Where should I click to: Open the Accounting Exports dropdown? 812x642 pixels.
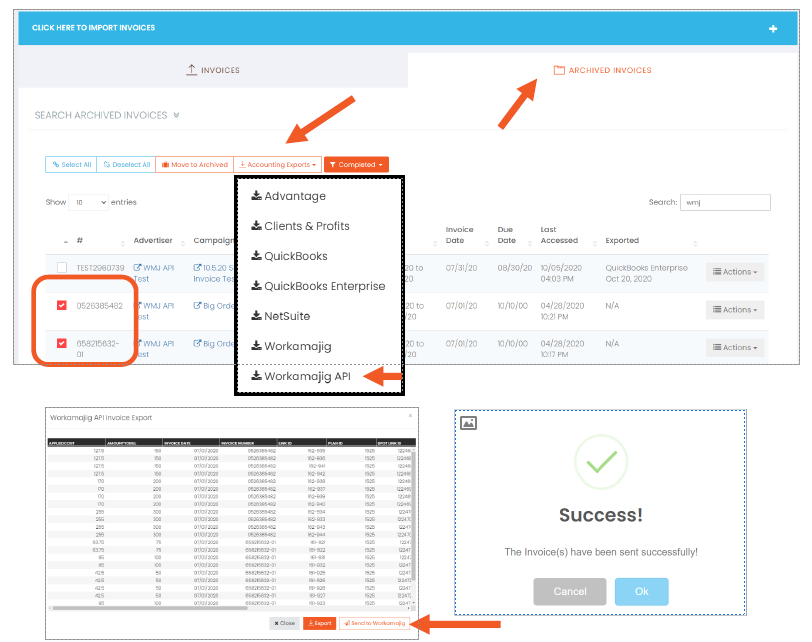(x=278, y=165)
